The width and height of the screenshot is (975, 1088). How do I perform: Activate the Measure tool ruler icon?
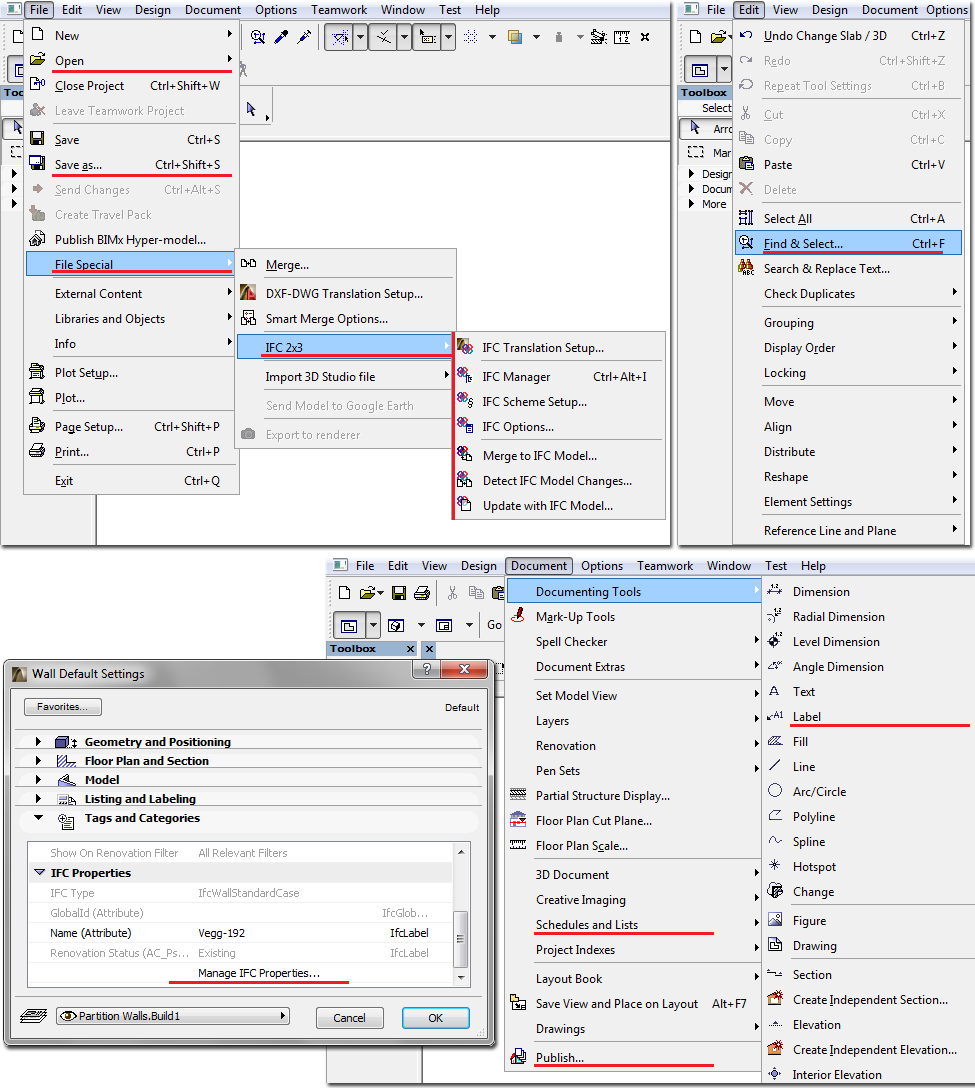pyautogui.click(x=621, y=37)
